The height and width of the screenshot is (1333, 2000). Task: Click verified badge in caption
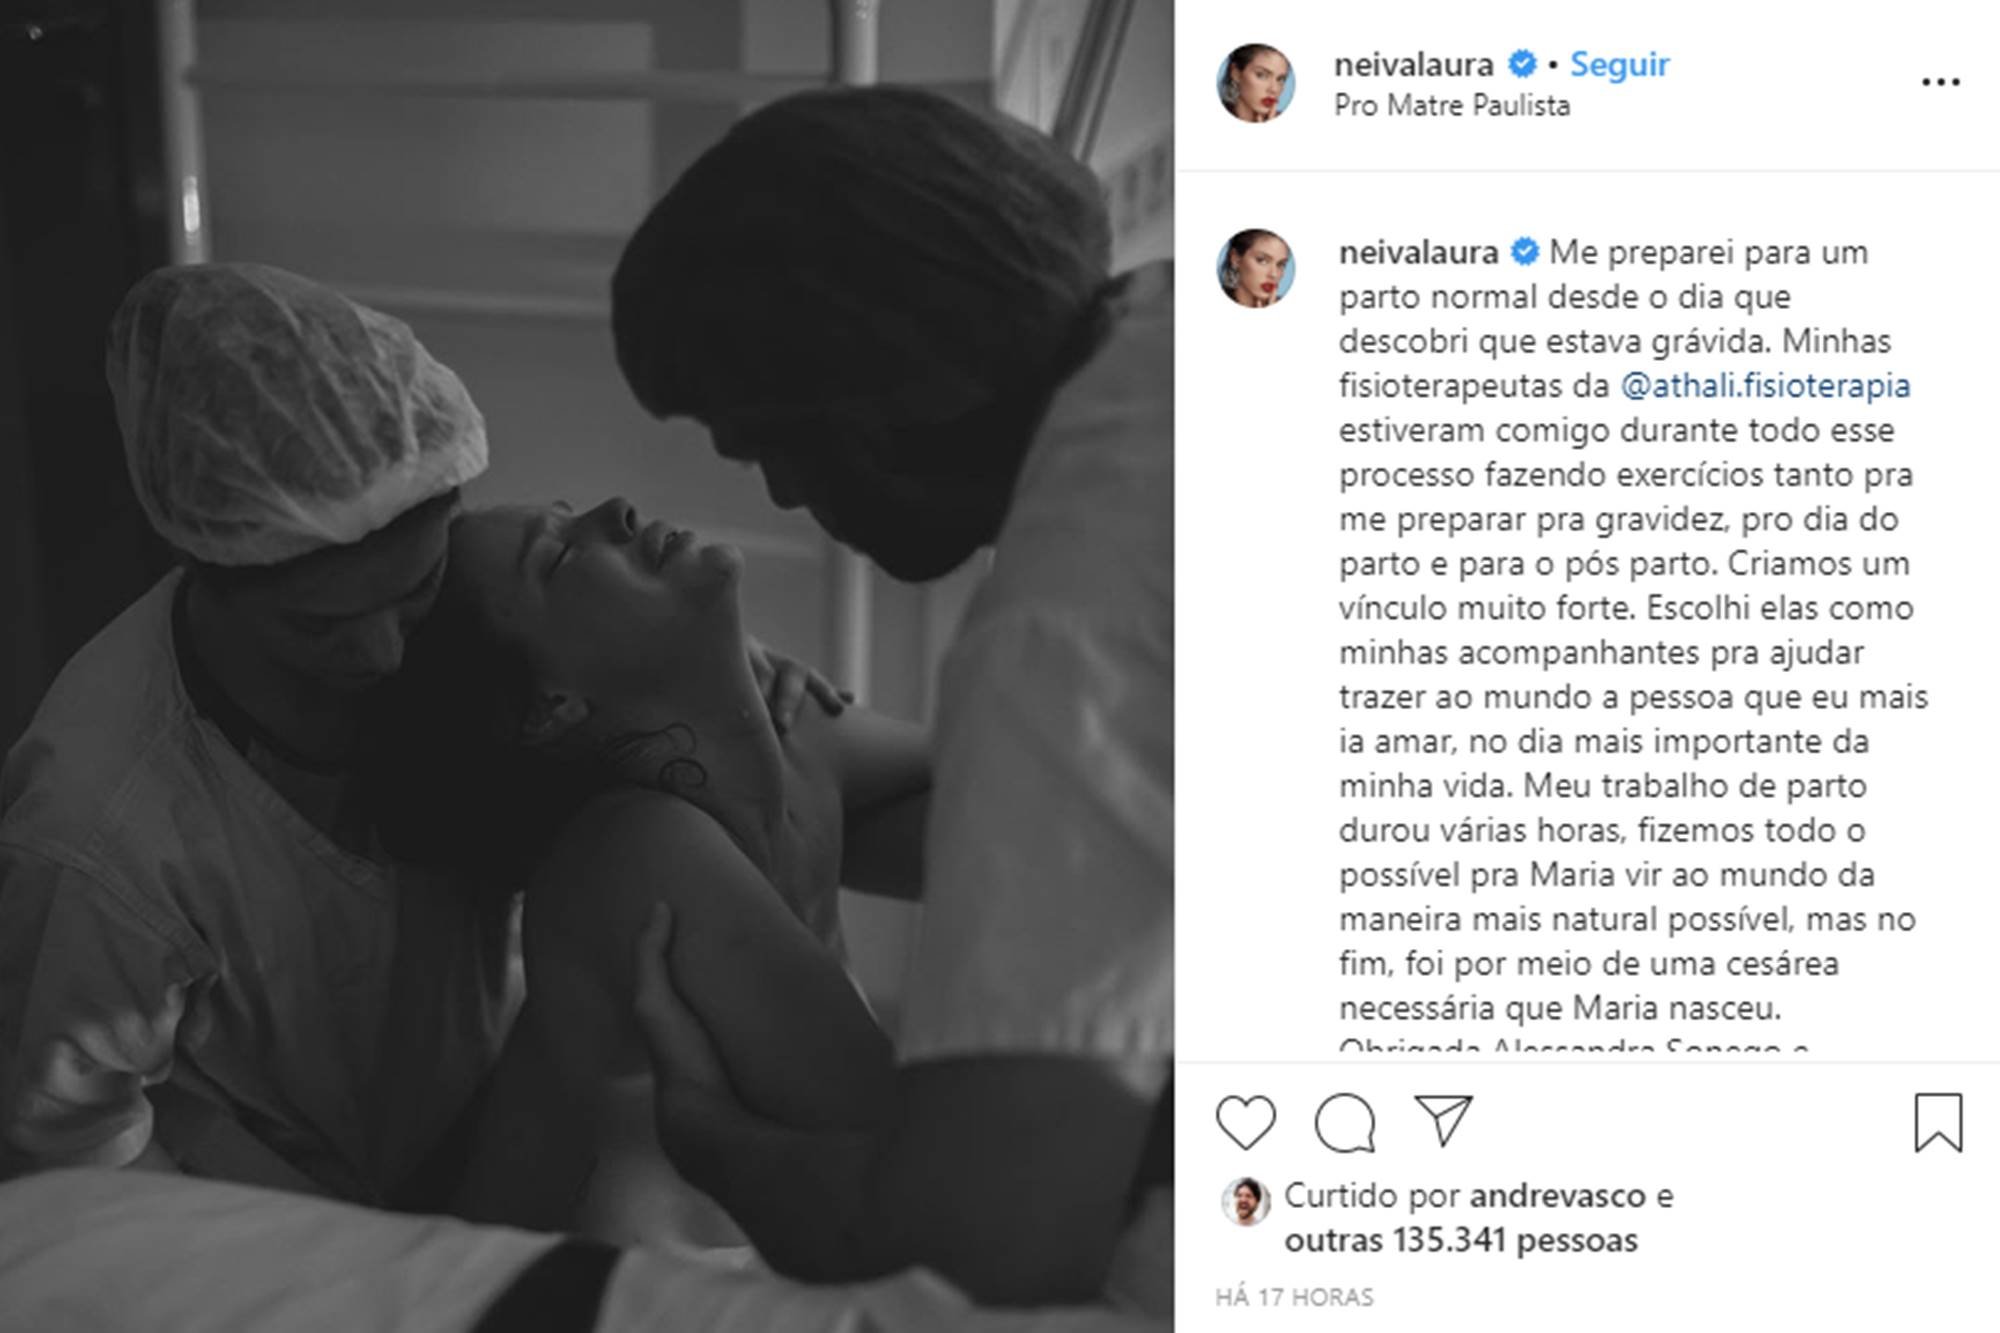1525,252
